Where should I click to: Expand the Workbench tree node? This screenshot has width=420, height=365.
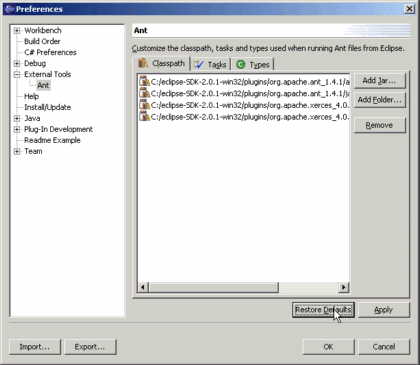pyautogui.click(x=17, y=31)
